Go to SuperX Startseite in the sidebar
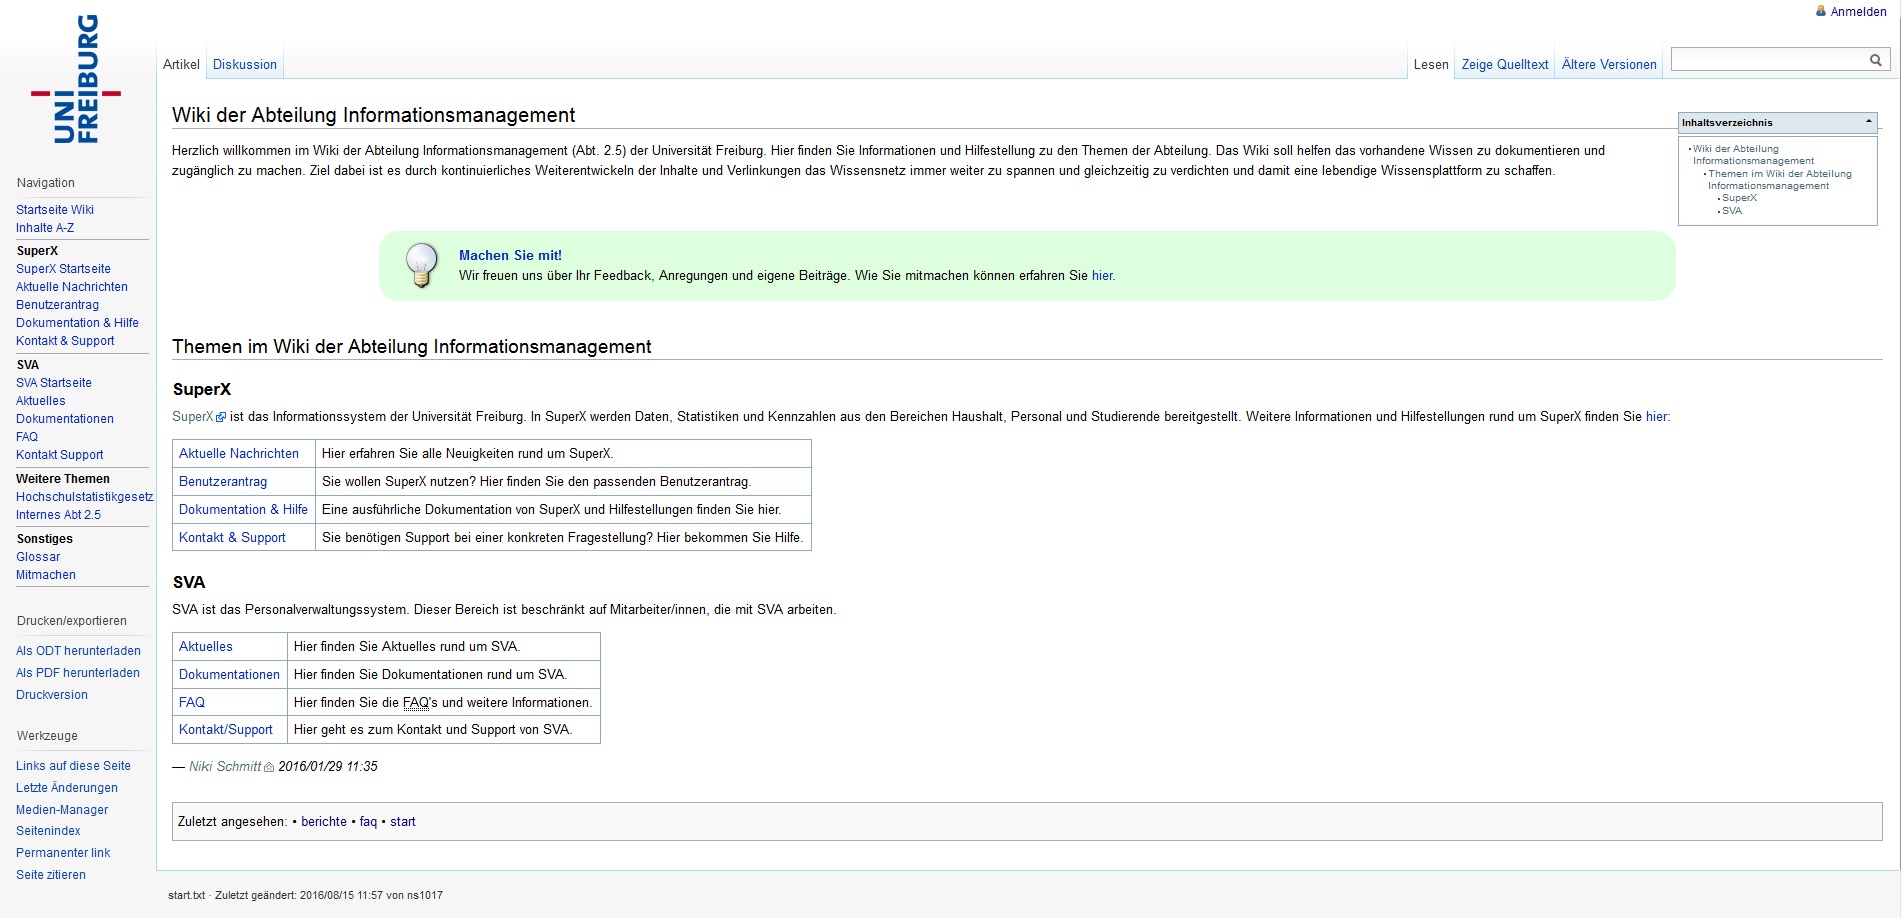 (63, 269)
